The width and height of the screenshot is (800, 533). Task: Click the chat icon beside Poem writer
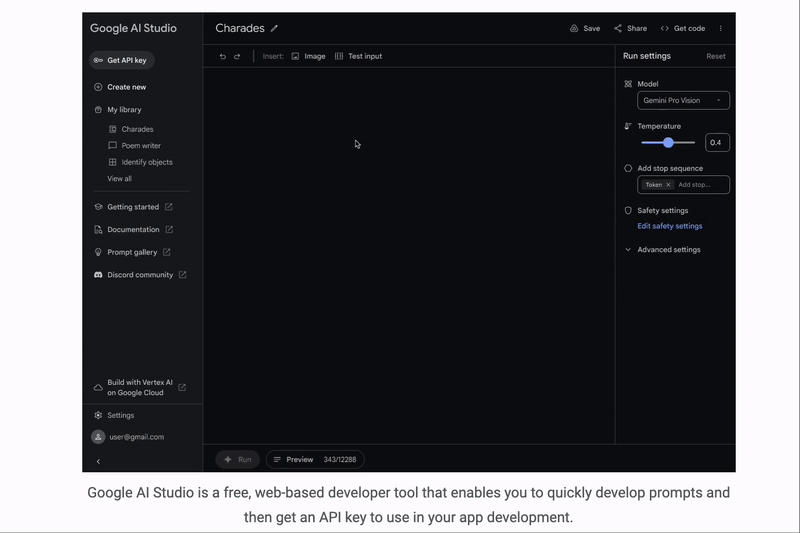[112, 146]
